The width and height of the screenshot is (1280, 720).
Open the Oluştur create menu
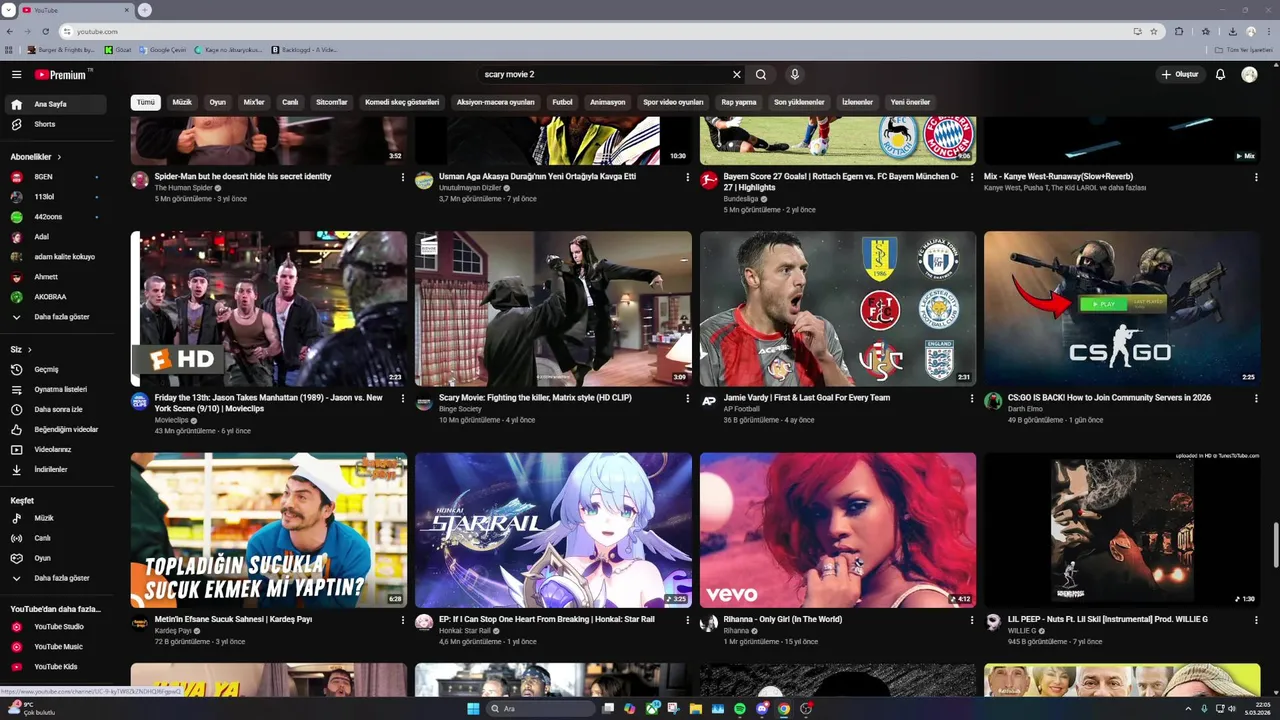point(1180,75)
